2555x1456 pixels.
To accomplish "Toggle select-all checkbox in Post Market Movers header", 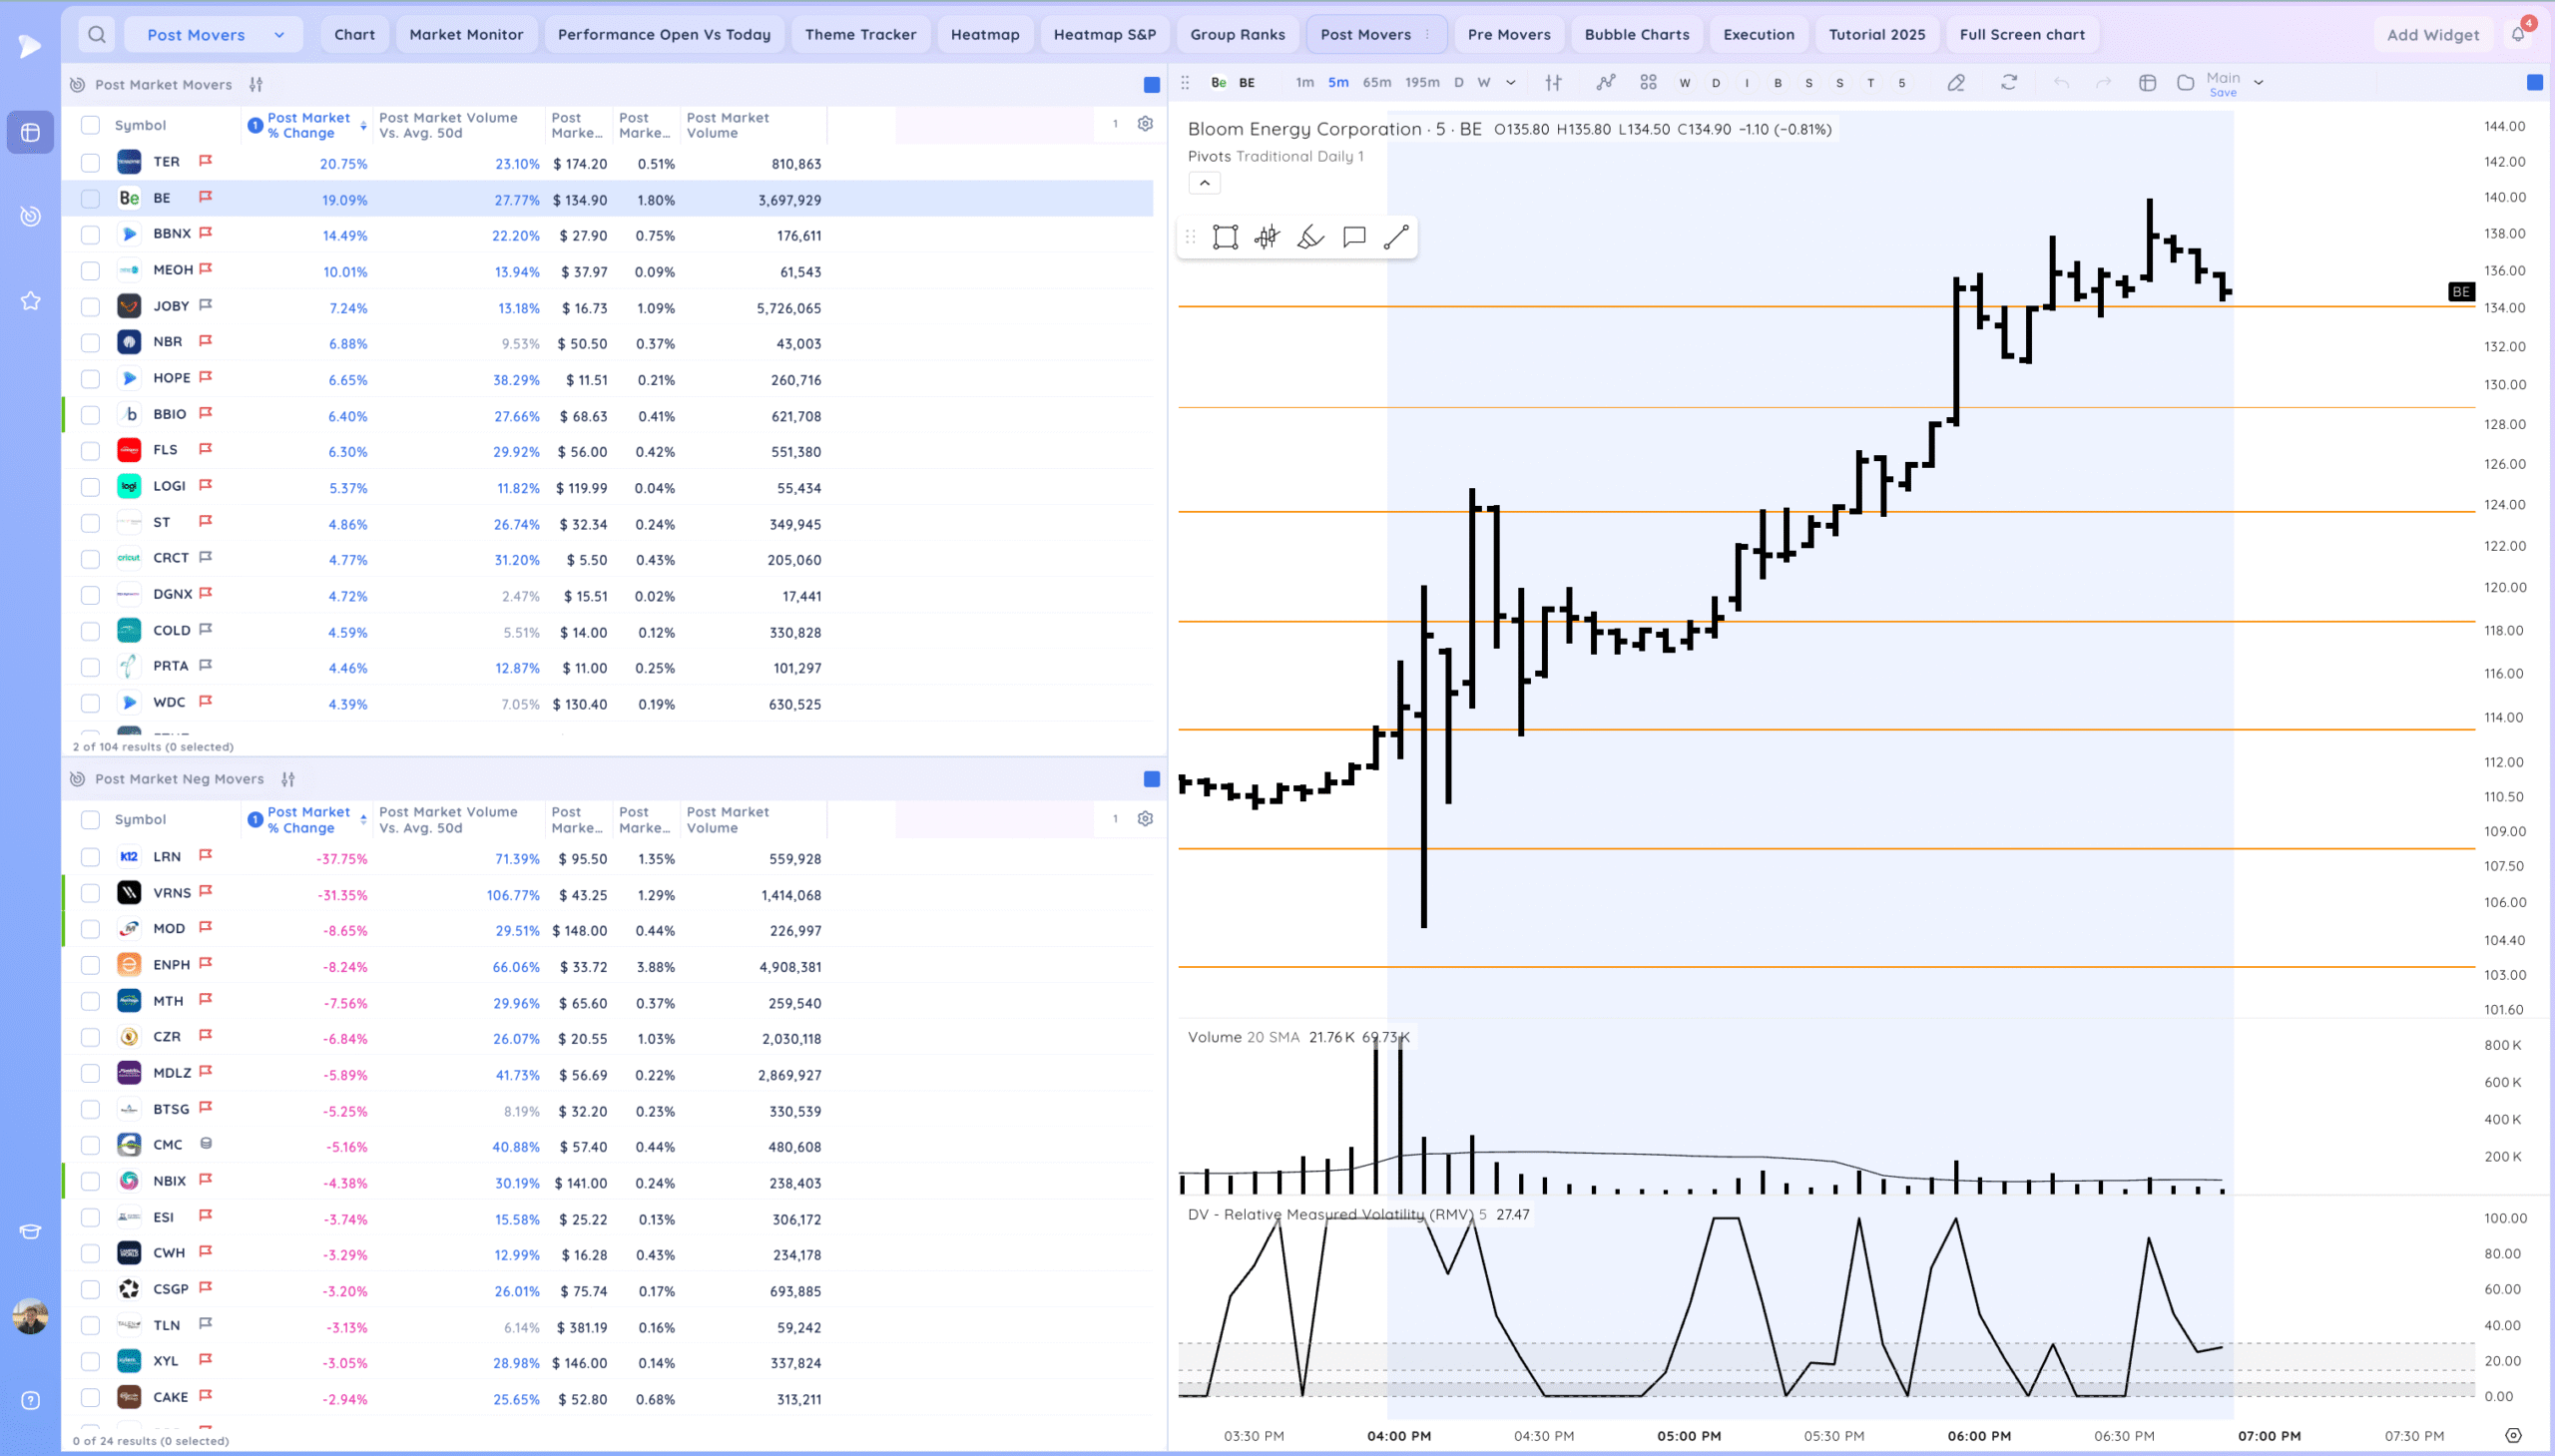I will [90, 125].
